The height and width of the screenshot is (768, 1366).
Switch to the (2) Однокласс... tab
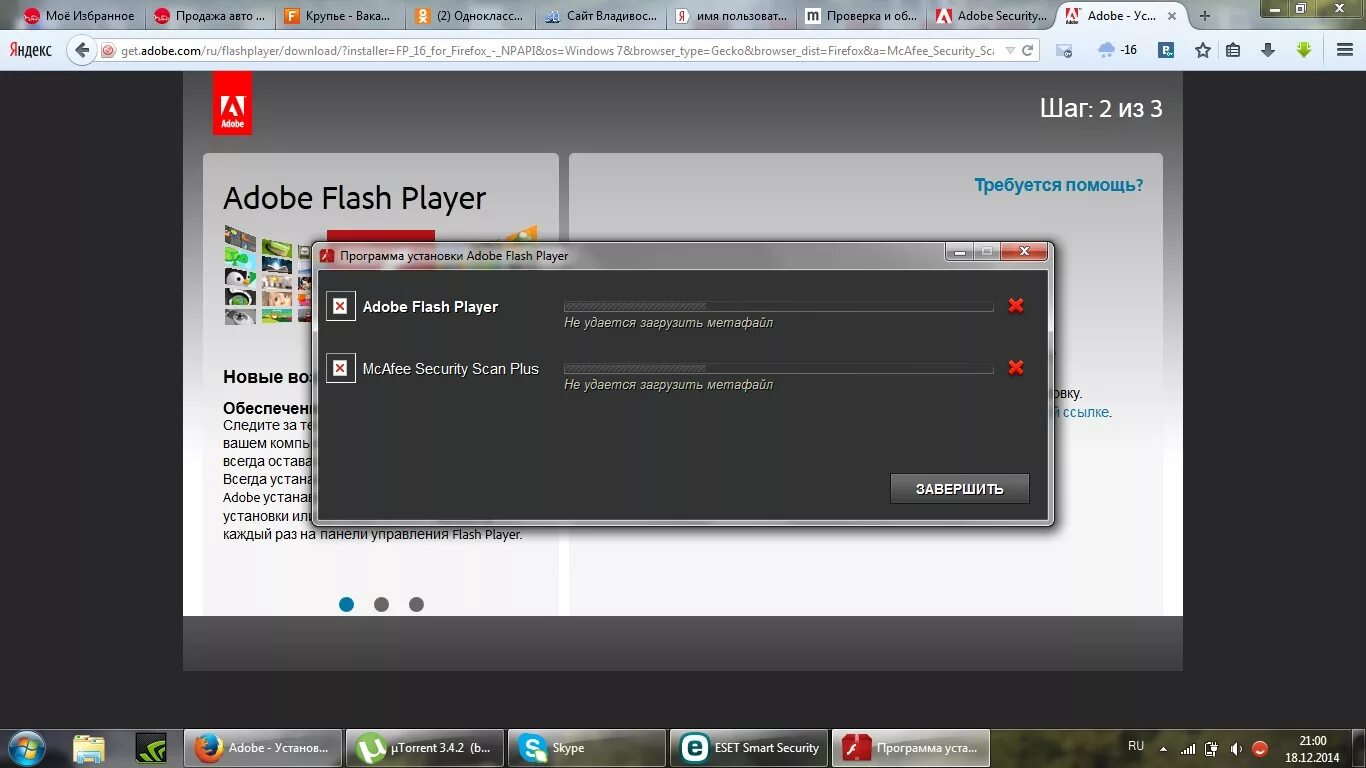click(x=471, y=16)
